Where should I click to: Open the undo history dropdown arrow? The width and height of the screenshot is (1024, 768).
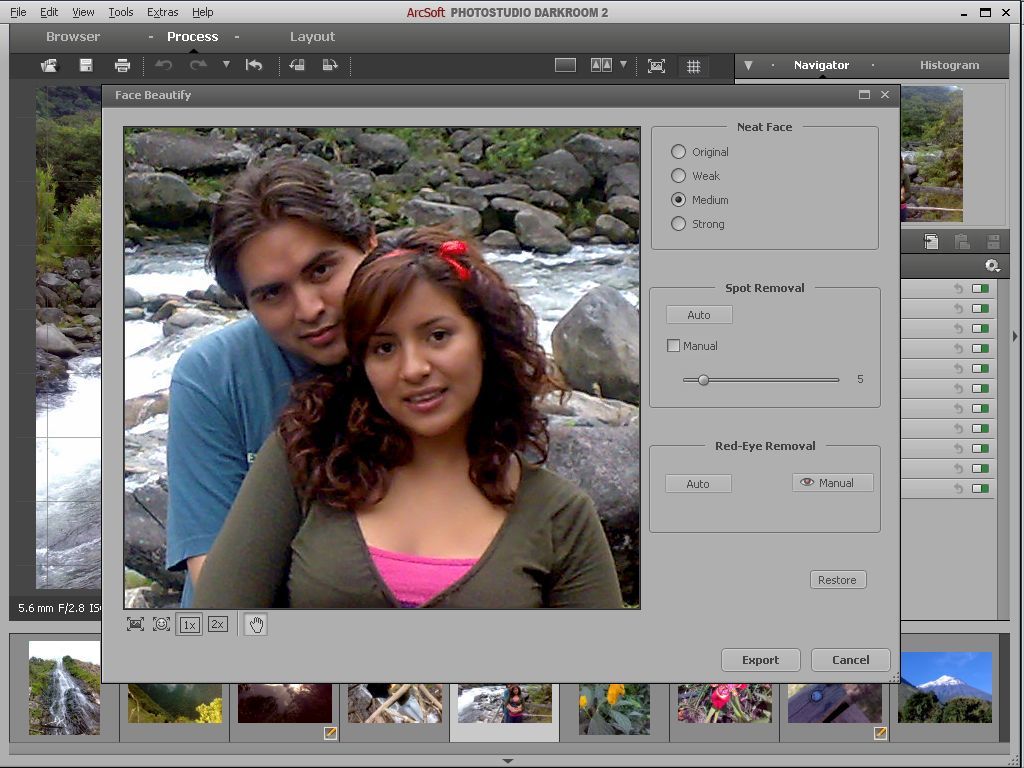[226, 65]
